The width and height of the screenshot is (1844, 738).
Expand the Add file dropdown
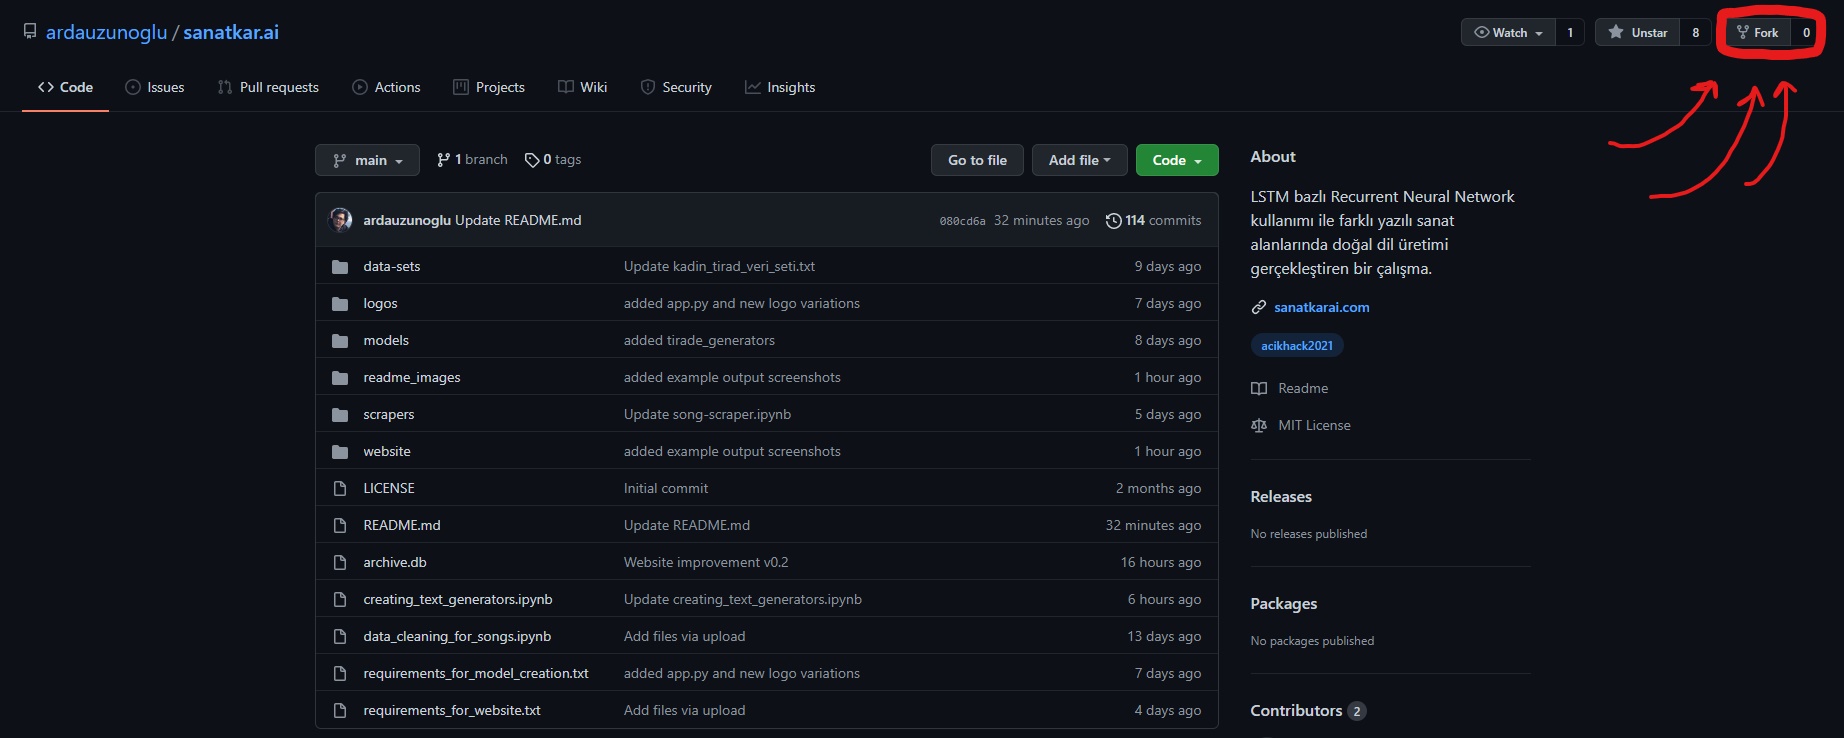click(1079, 160)
